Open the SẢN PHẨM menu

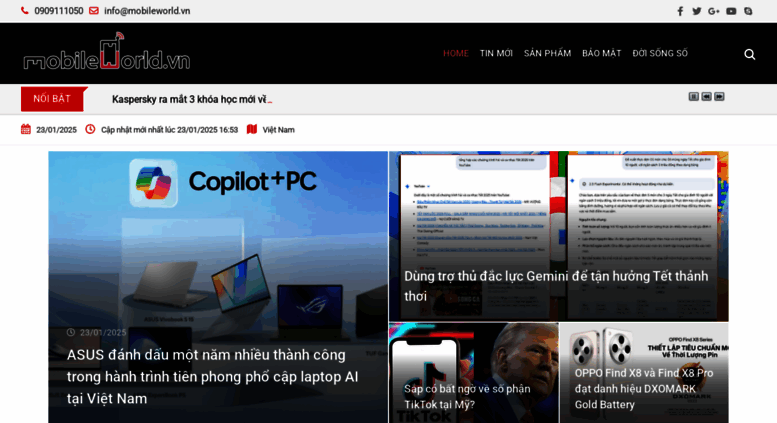548,53
